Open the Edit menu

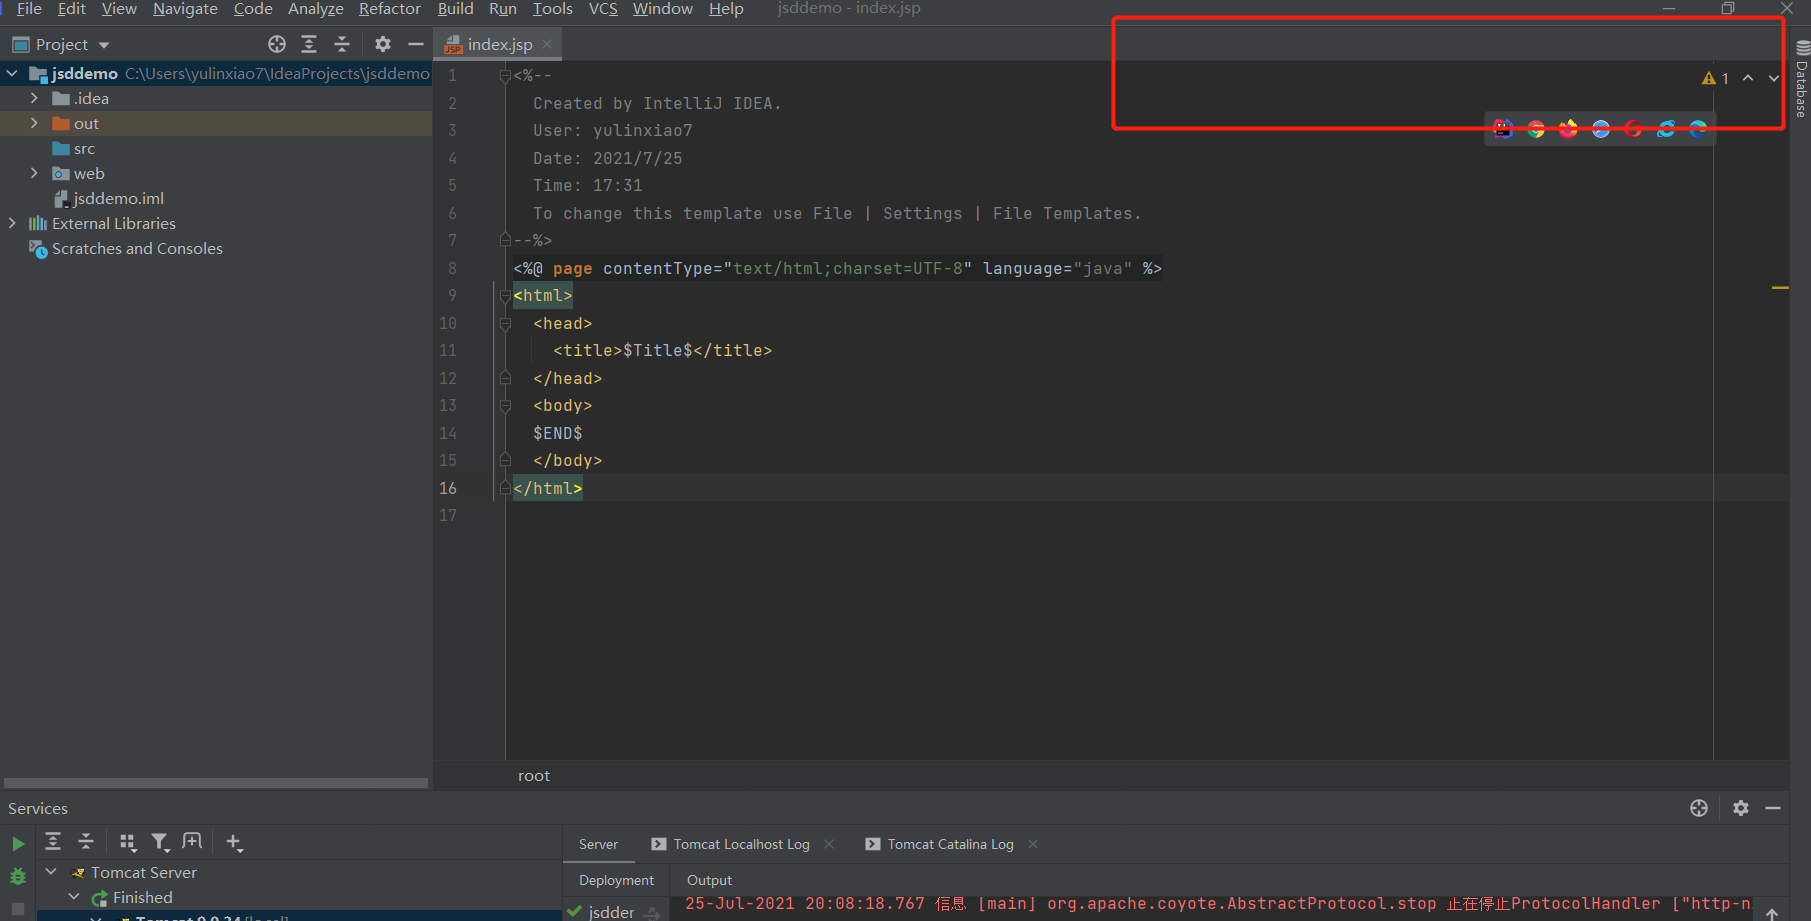click(x=71, y=9)
